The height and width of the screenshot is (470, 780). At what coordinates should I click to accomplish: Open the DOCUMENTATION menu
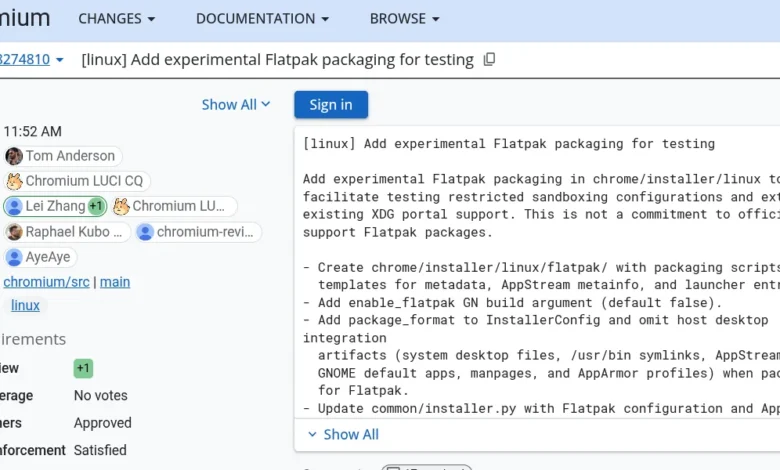(262, 19)
